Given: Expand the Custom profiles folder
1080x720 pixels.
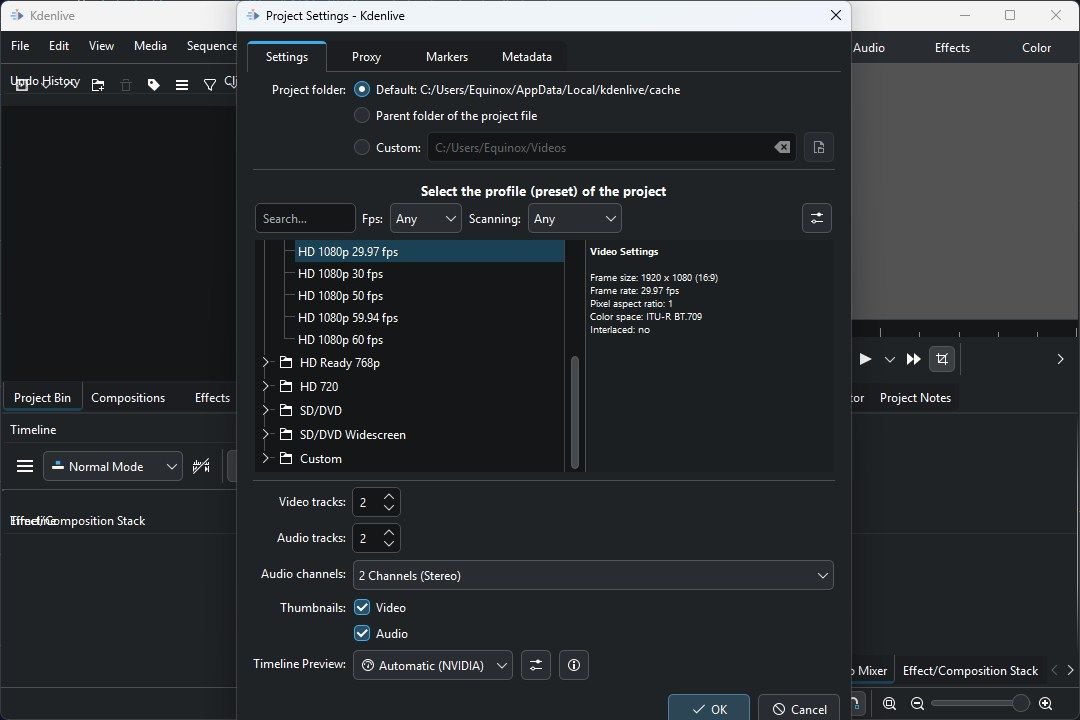Looking at the screenshot, I should [x=265, y=459].
